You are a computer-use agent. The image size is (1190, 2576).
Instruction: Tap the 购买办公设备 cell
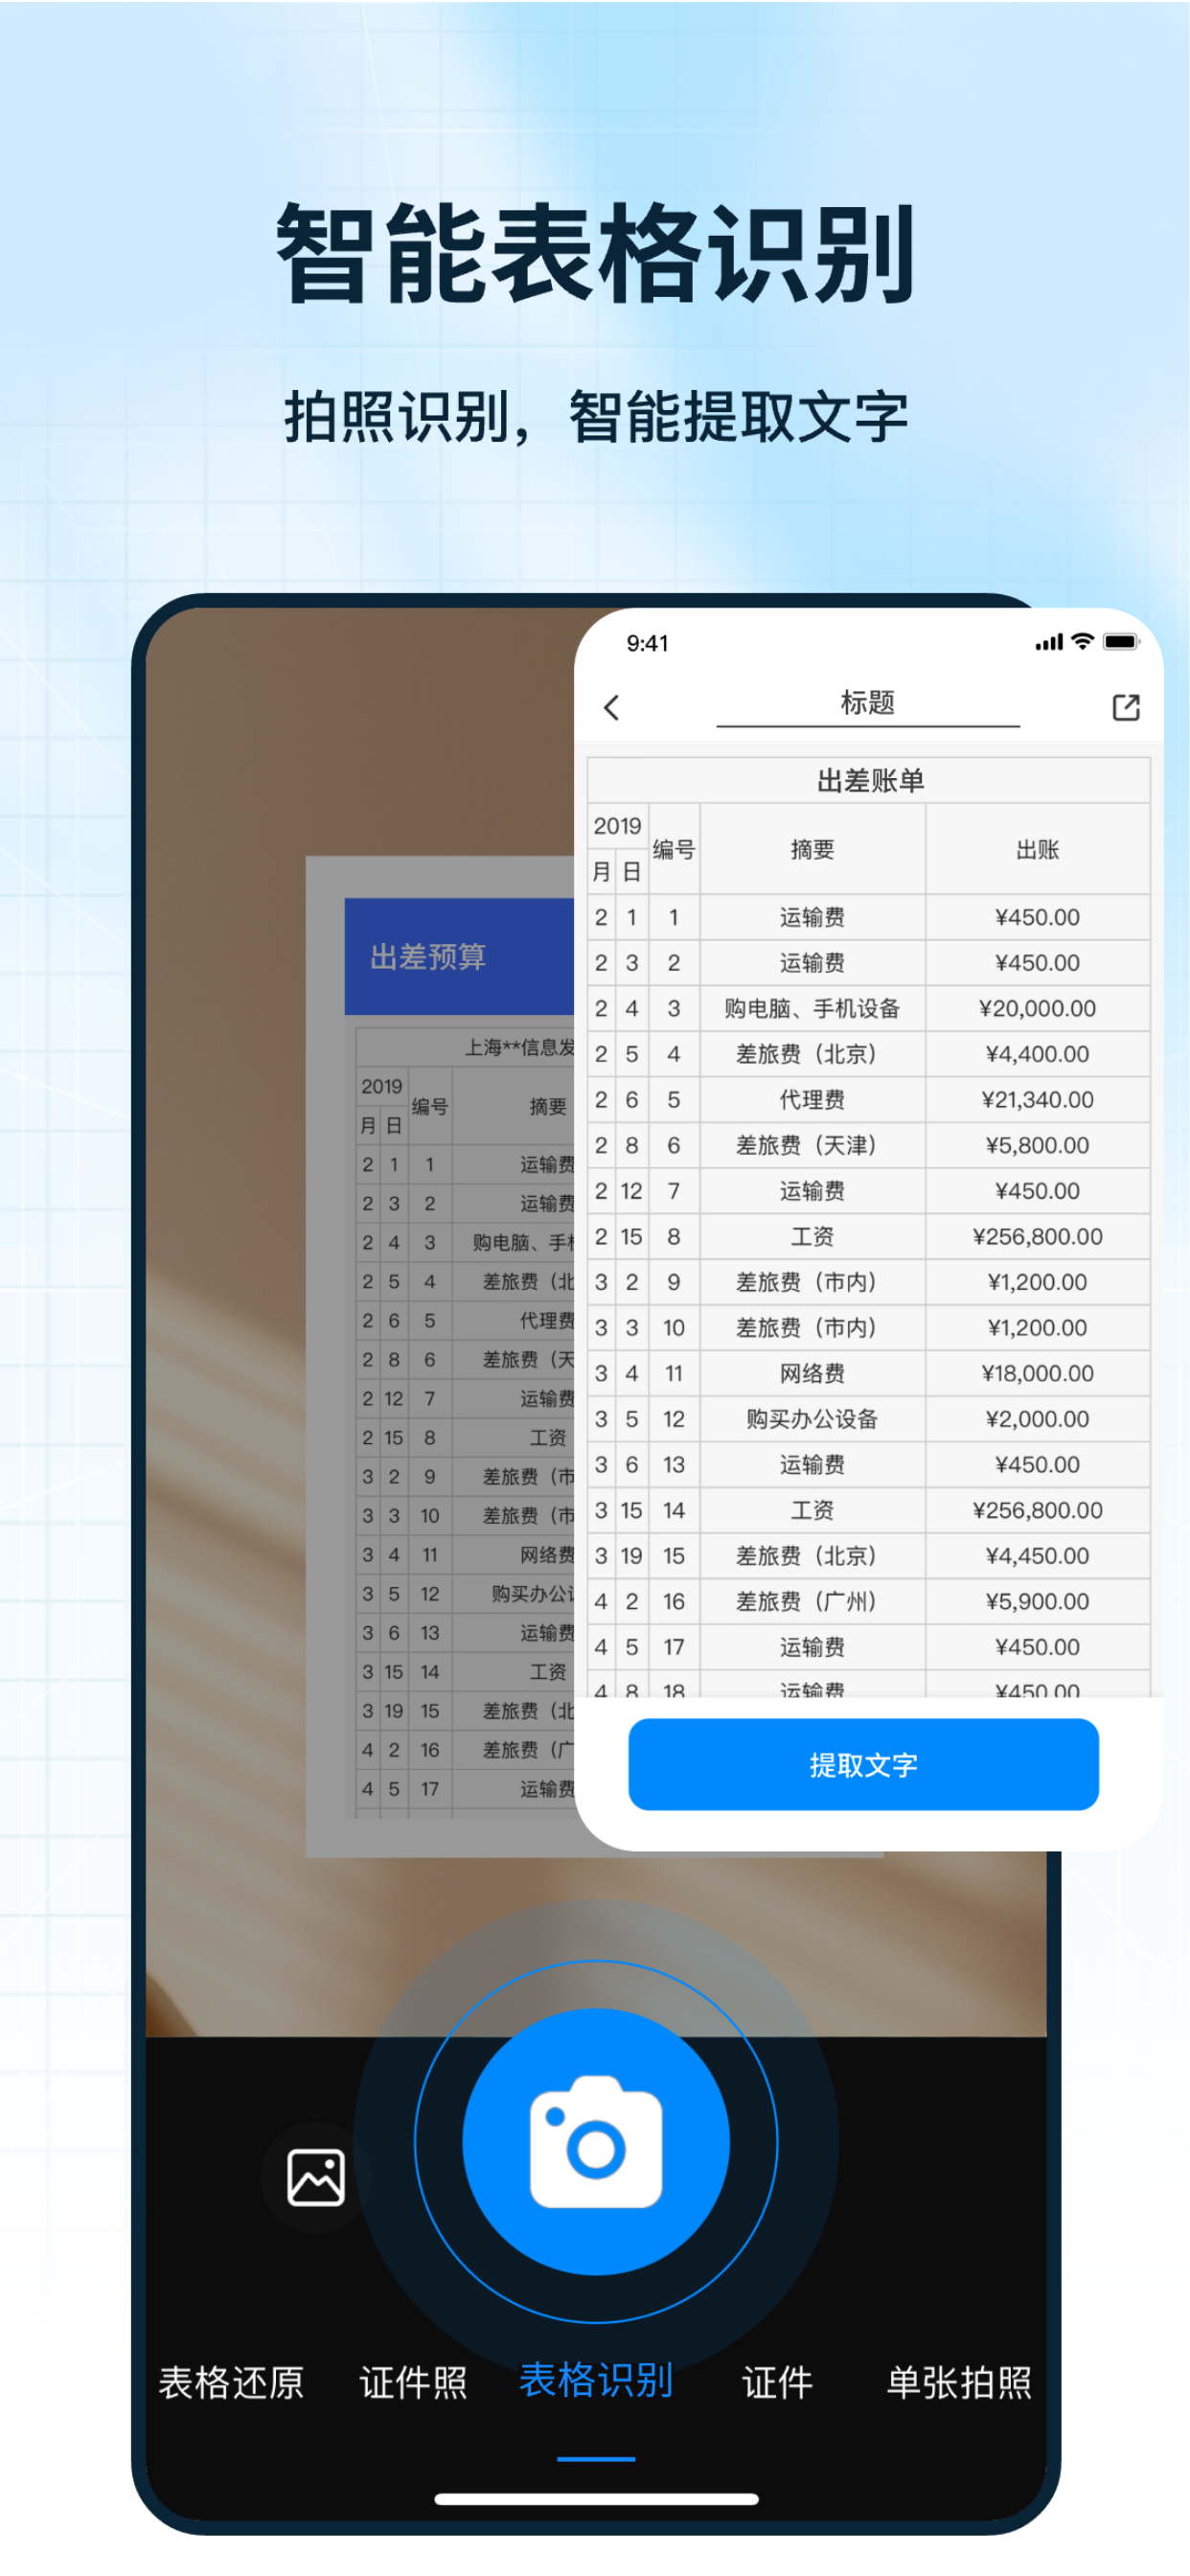pos(812,1419)
